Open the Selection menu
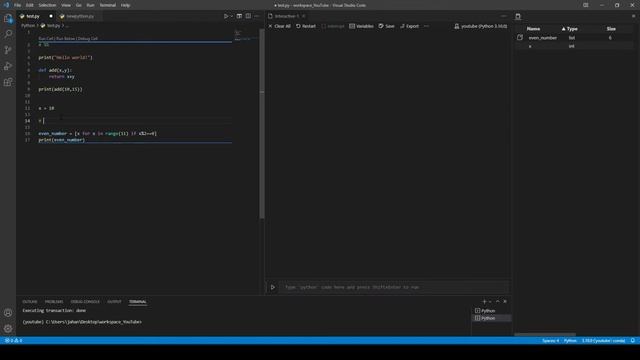Screen dimensions: 640x360 47,5
